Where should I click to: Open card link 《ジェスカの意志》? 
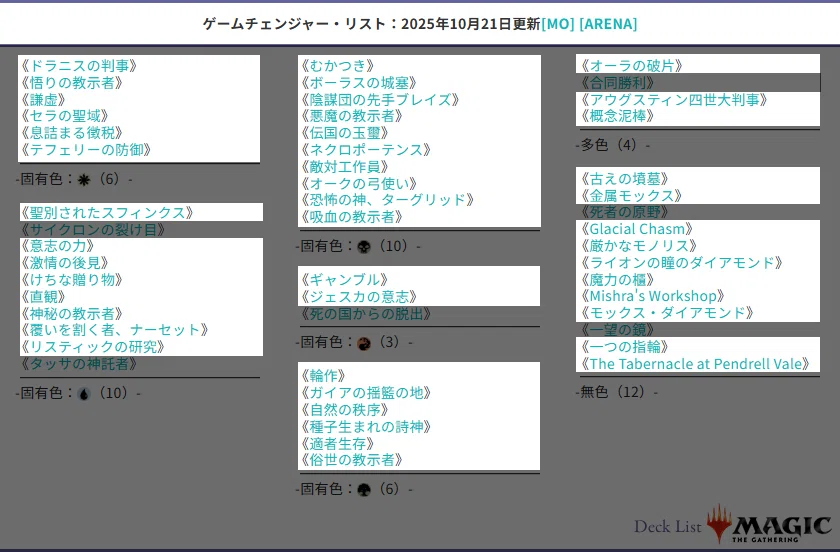358,297
